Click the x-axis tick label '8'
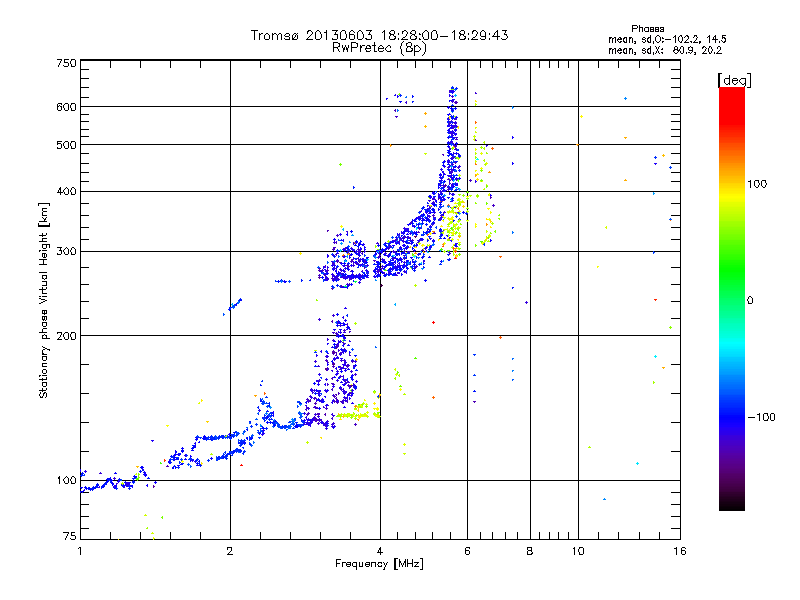The width and height of the screenshot is (800, 600). [x=530, y=551]
